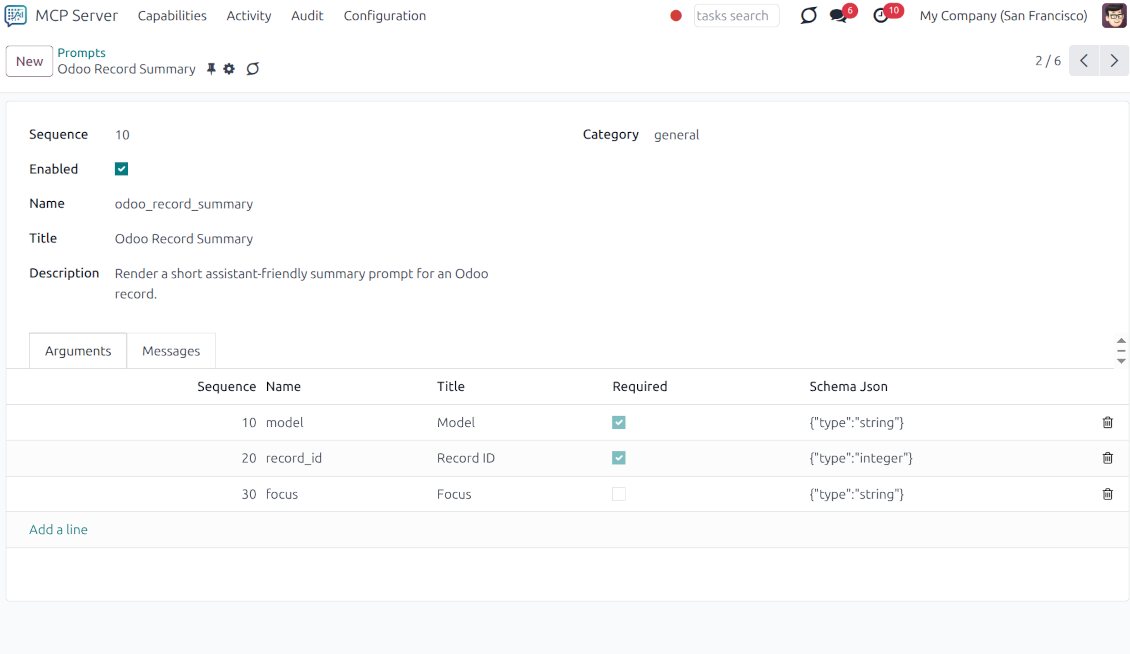Switch to the Arguments tab

[78, 350]
